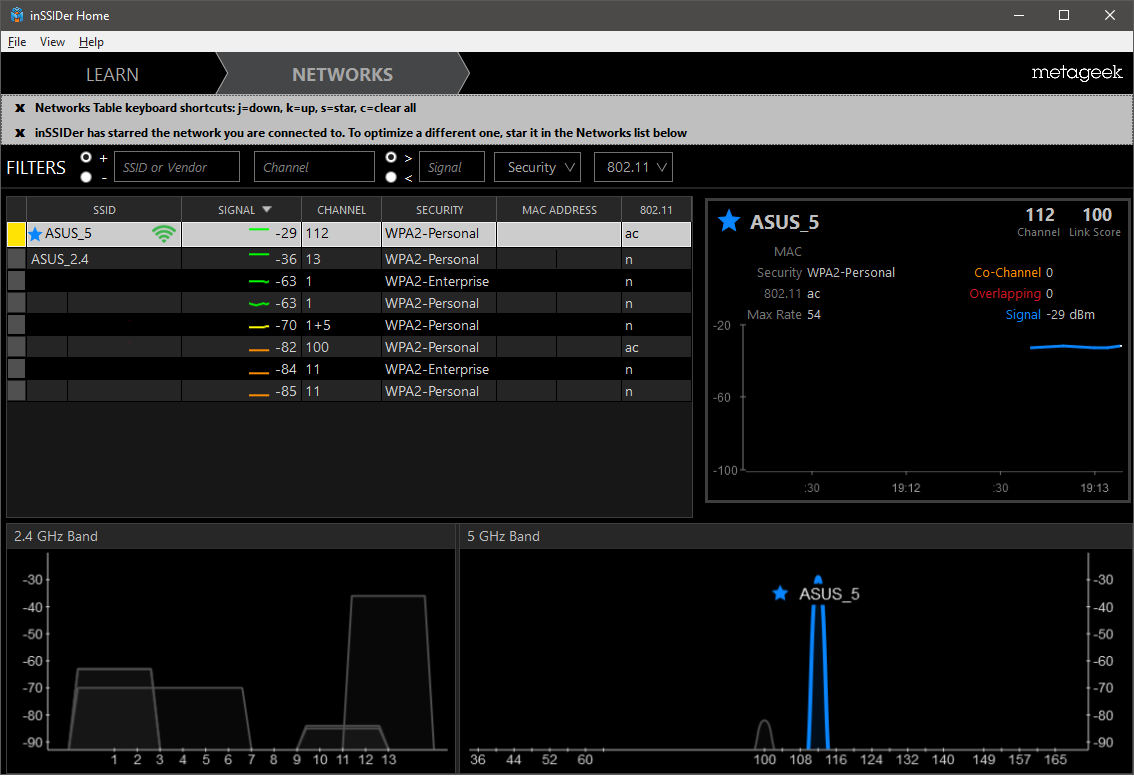Open the 802.11 filter dropdown
The image size is (1134, 776).
(634, 167)
